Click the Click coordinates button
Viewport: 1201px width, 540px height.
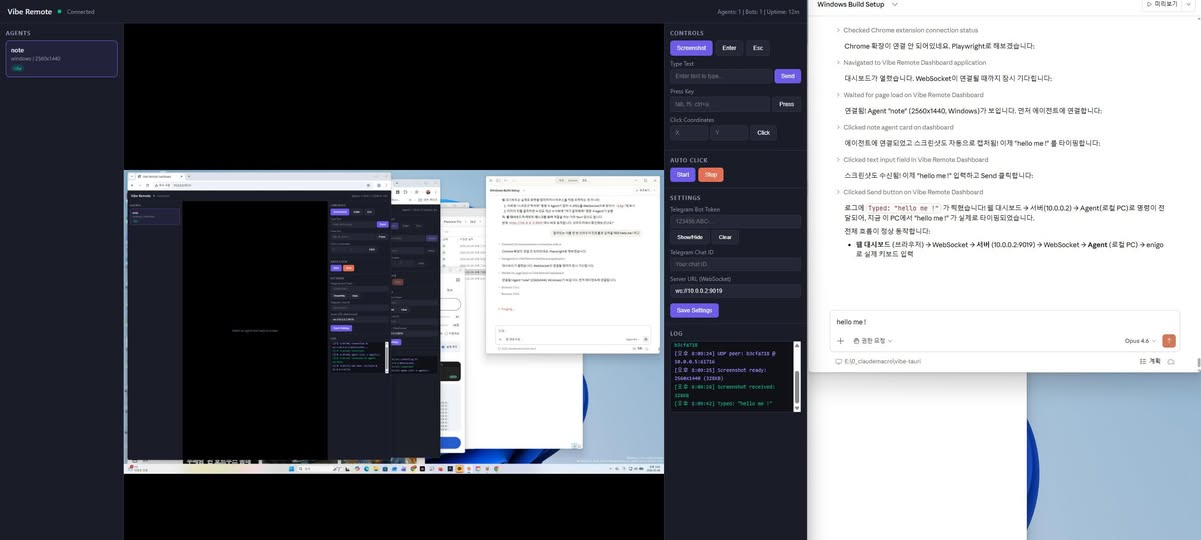pyautogui.click(x=764, y=132)
